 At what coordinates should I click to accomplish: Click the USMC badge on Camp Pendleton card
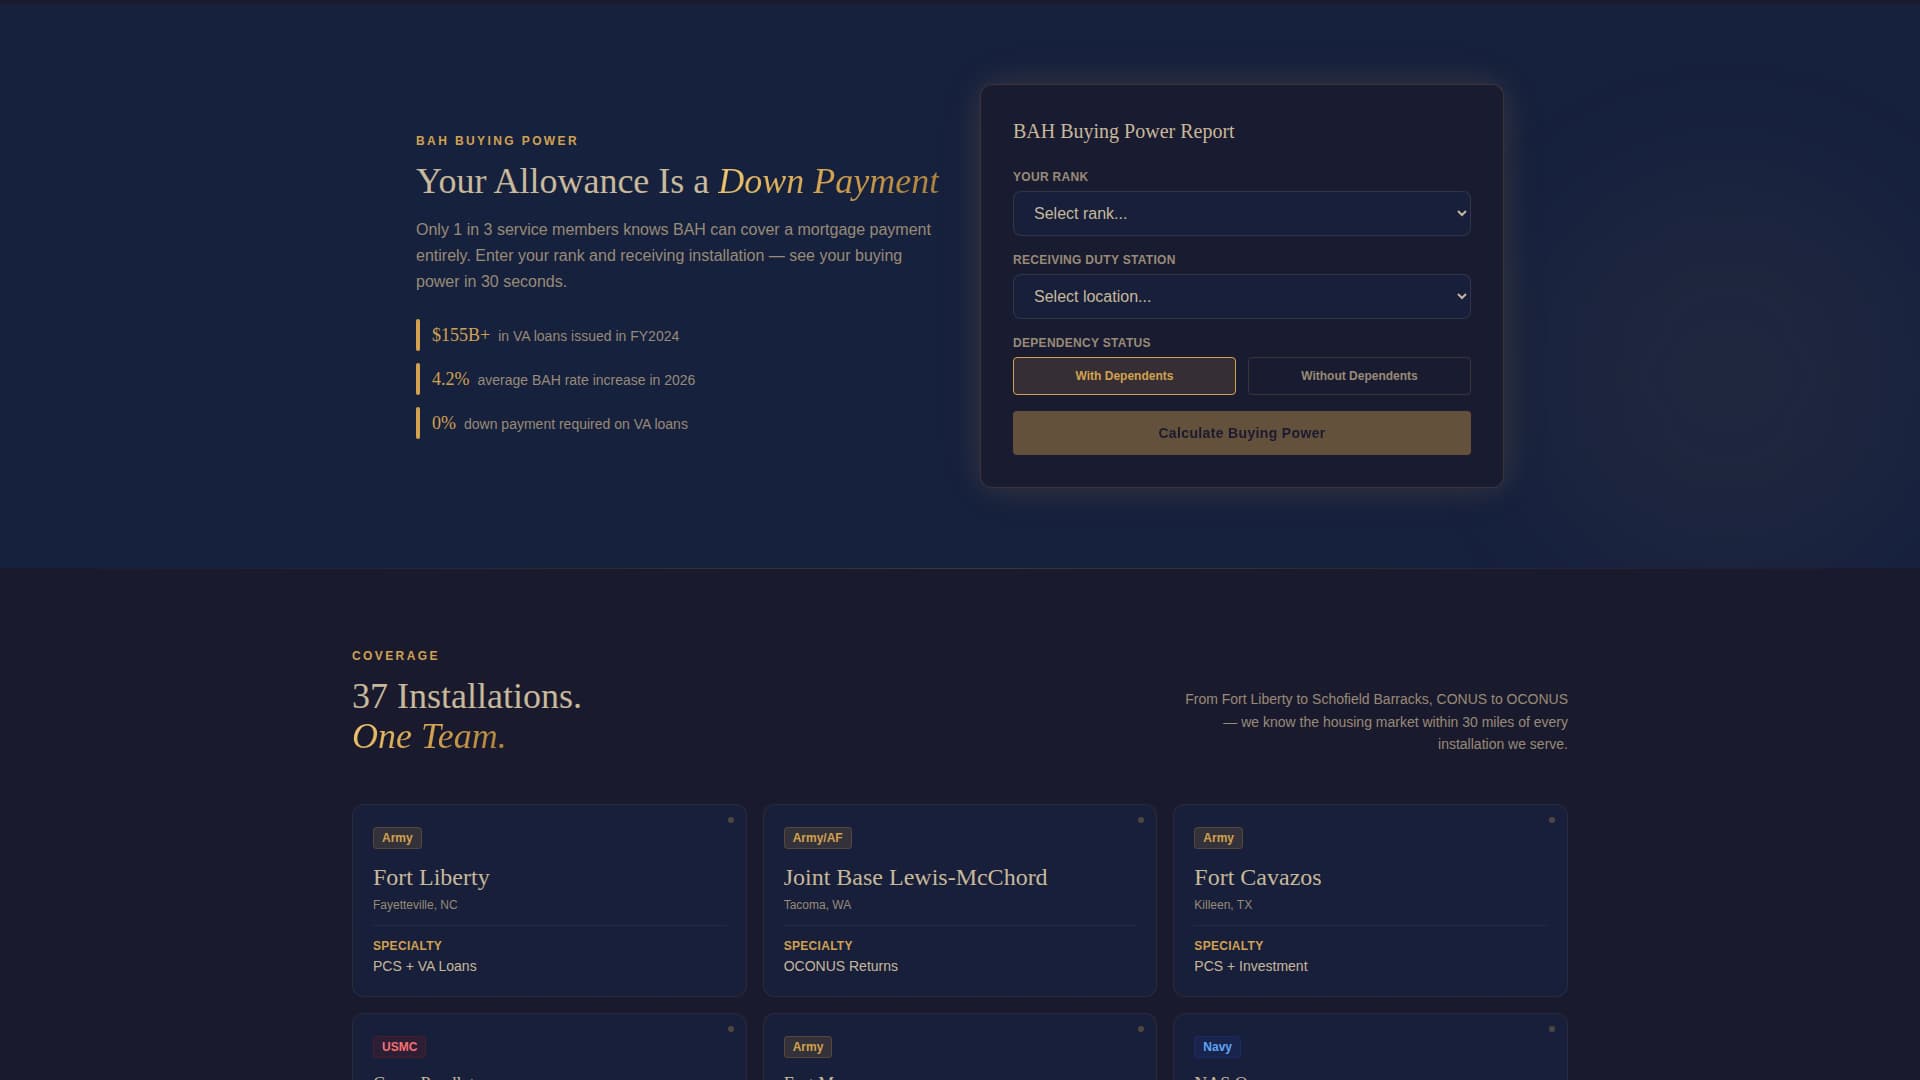(400, 1046)
